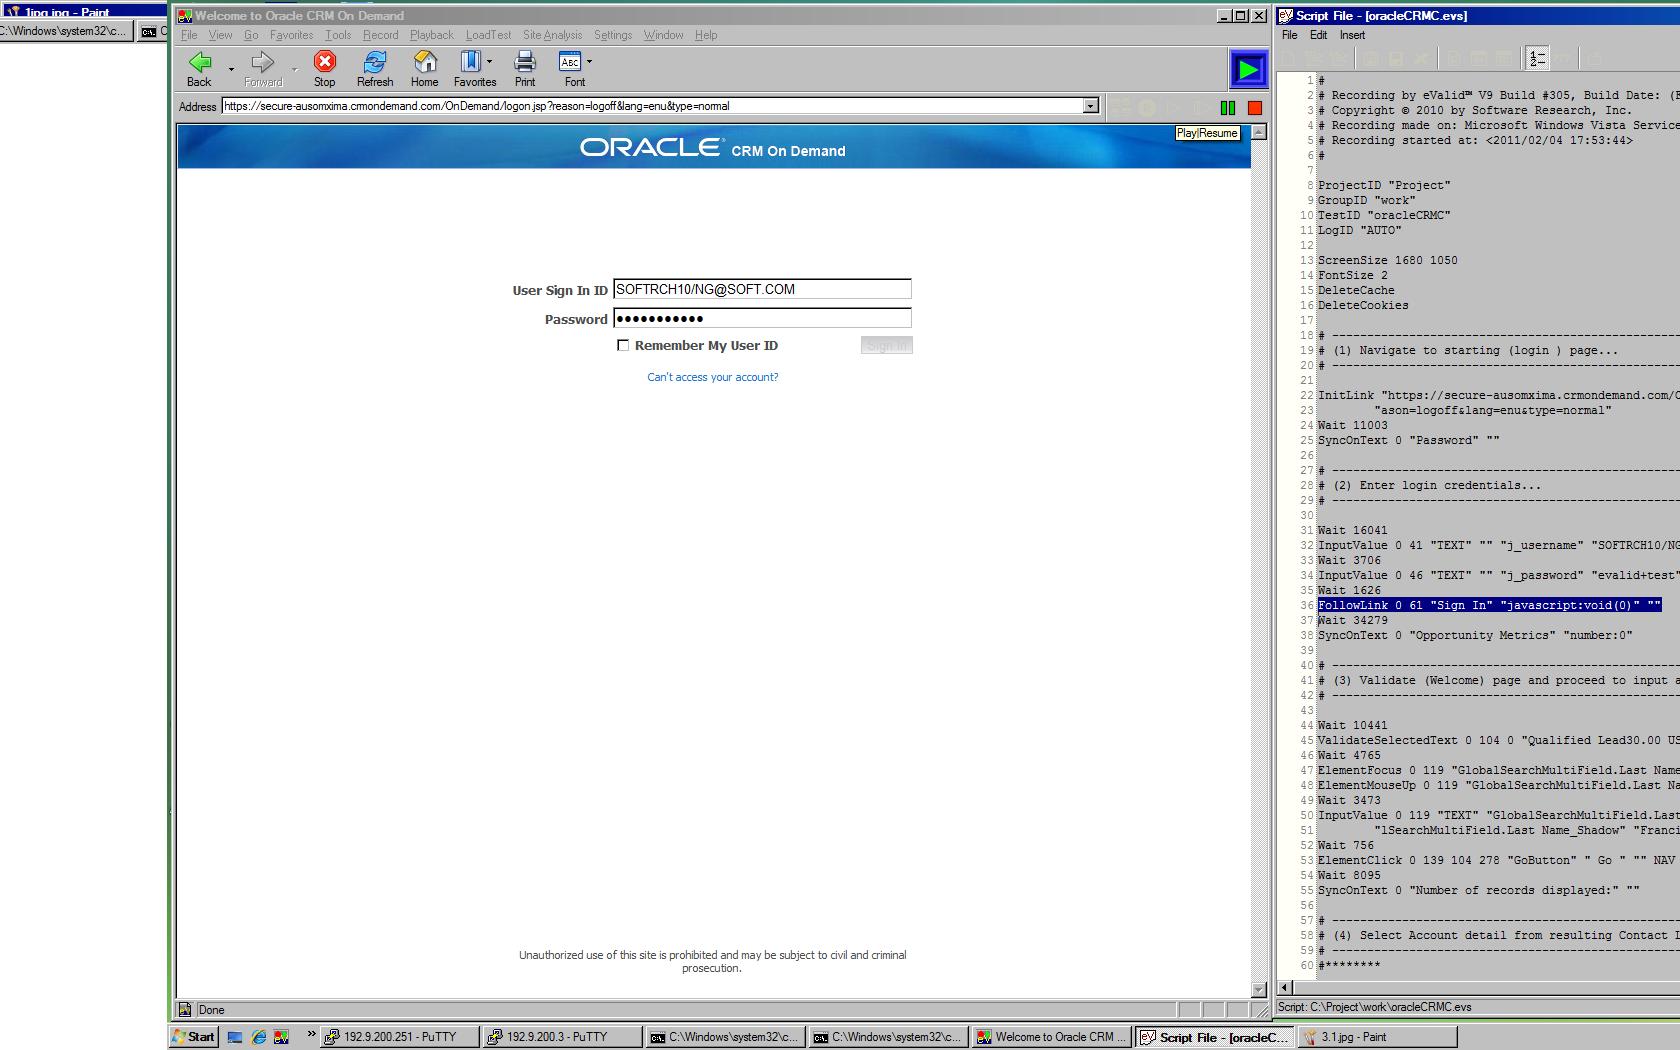Viewport: 1680px width, 1050px height.
Task: Open Edit menu in Script File window
Action: [x=1319, y=35]
